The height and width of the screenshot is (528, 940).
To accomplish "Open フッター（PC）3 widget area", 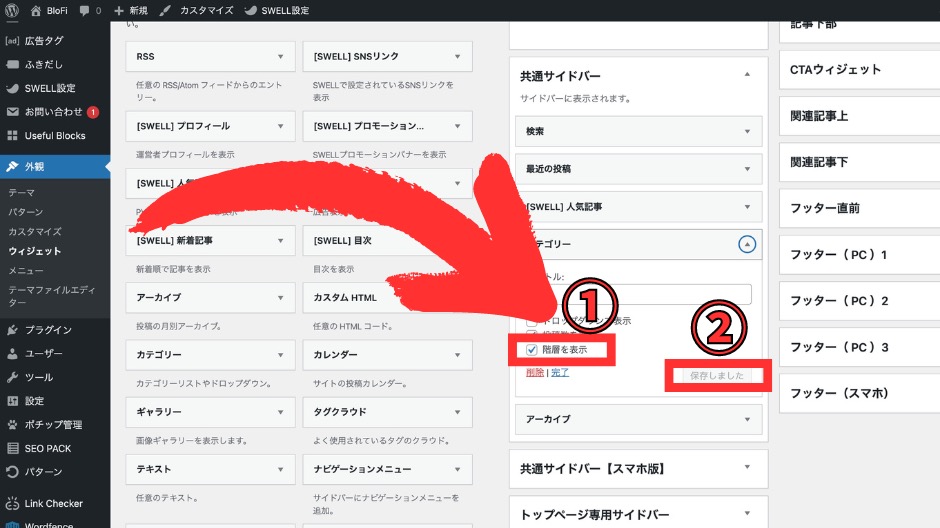I will 860,347.
